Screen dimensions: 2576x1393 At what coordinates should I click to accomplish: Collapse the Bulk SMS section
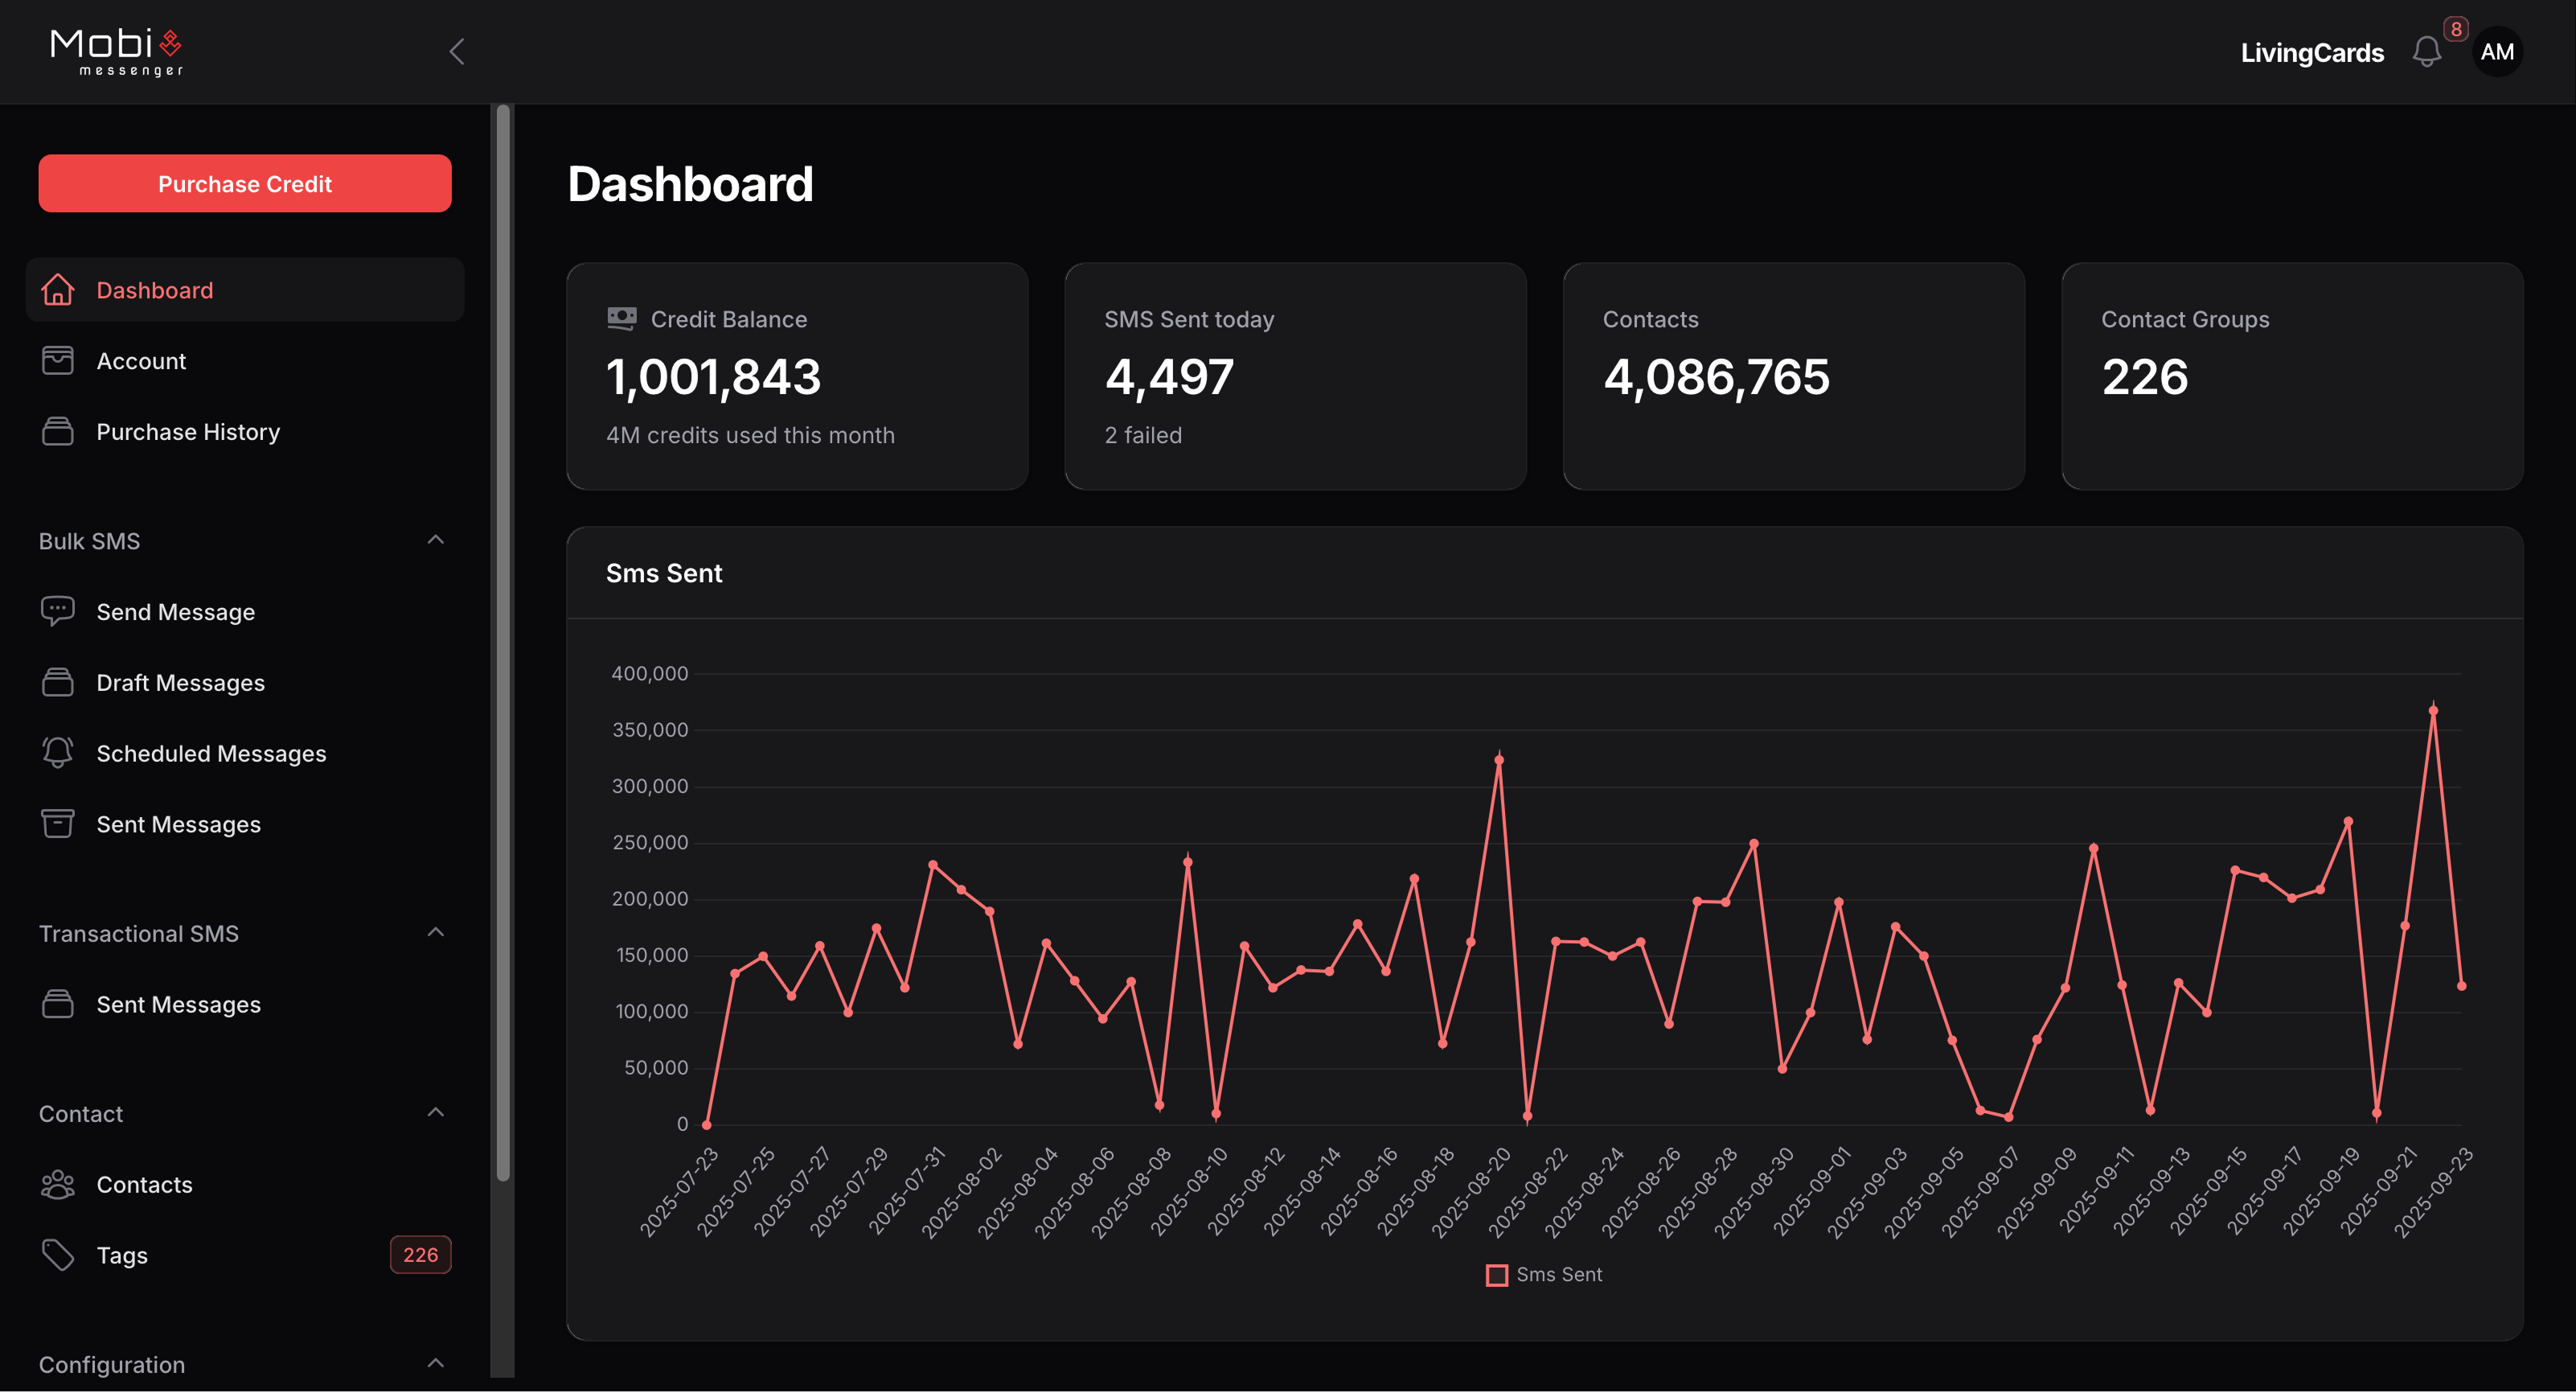click(x=435, y=540)
